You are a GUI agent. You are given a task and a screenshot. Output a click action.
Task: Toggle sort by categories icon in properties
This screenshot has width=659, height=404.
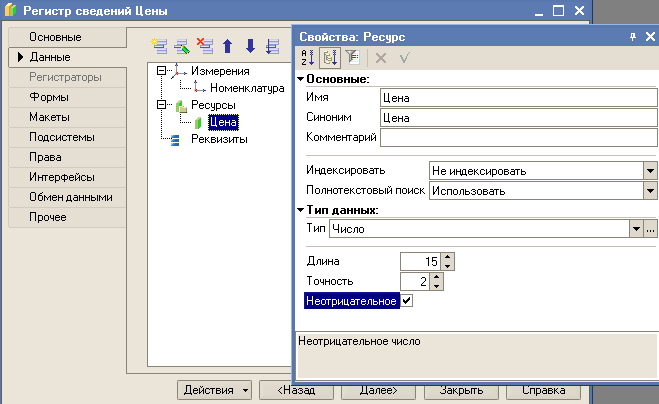[x=330, y=58]
